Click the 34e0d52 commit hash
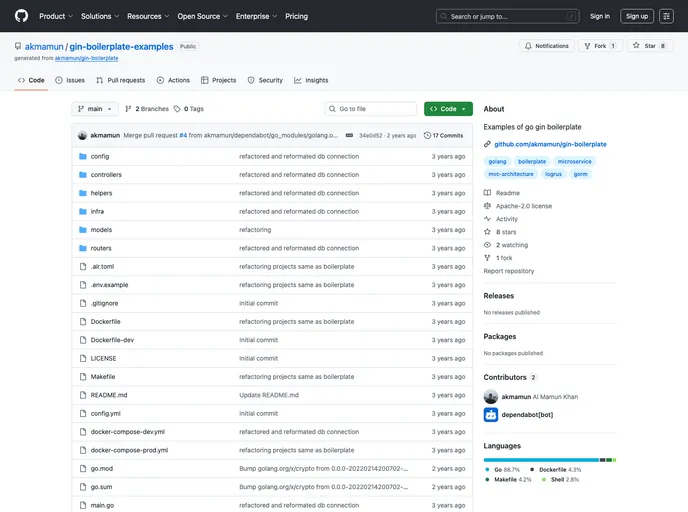Screen dimensions: 688x512 coord(370,136)
